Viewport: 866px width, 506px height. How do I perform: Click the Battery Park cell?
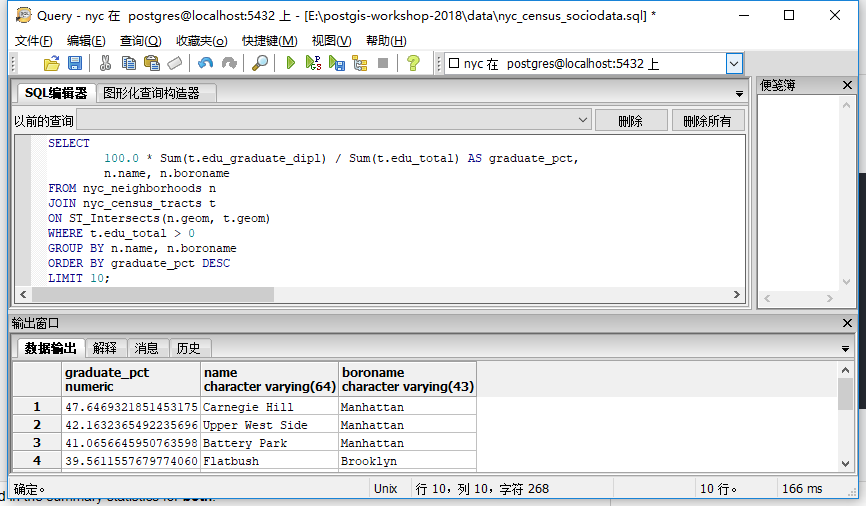click(x=270, y=442)
